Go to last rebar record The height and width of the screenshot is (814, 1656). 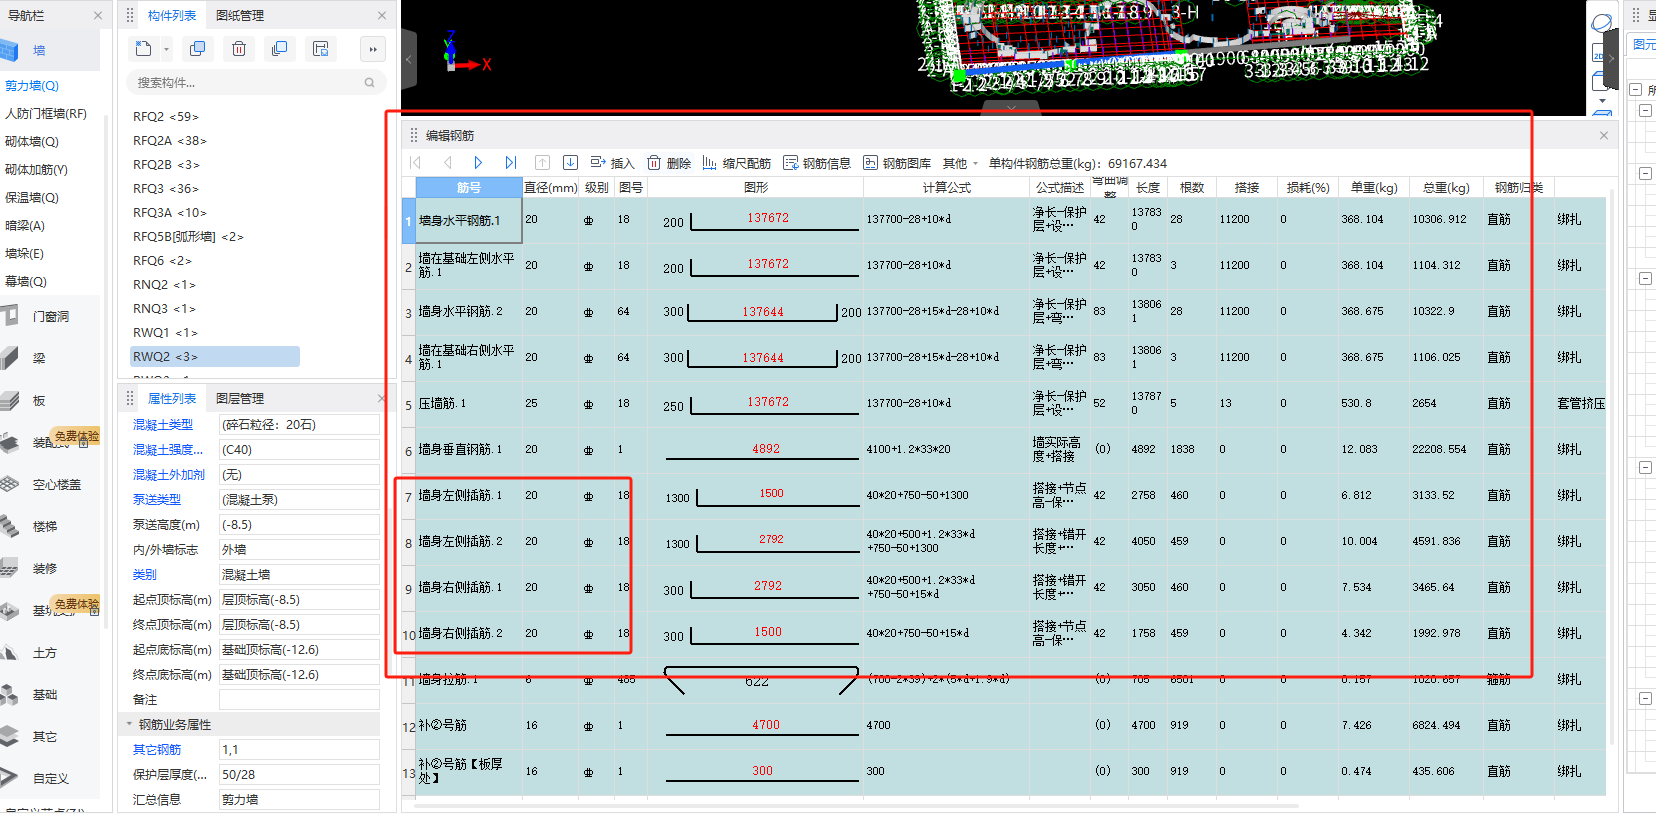(511, 162)
